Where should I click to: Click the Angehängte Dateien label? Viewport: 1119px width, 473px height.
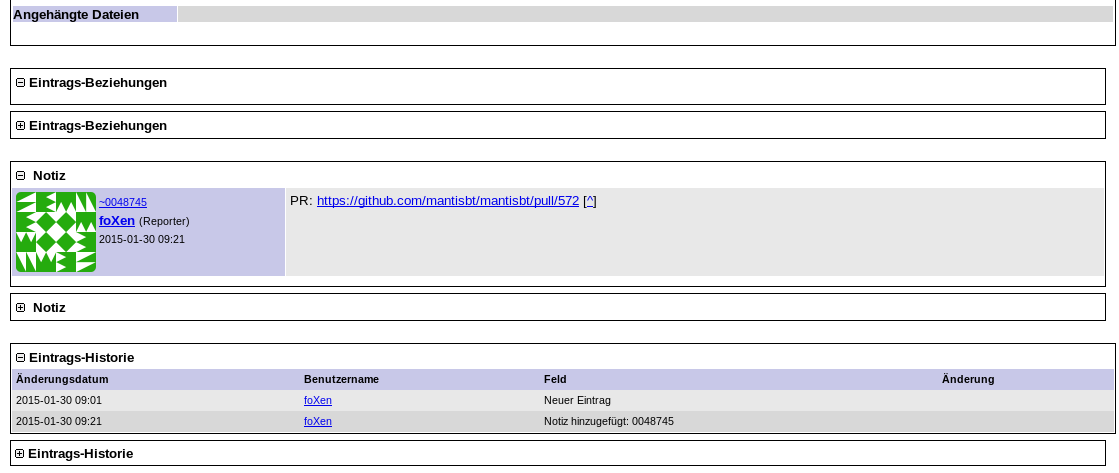[x=76, y=15]
